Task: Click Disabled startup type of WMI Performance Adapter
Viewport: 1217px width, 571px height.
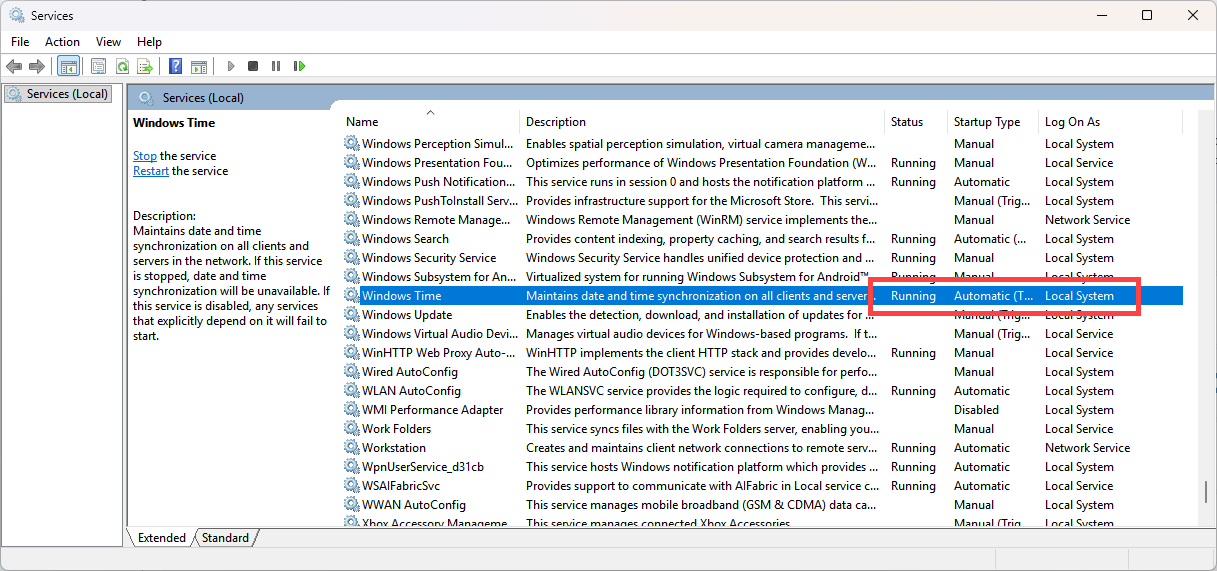Action: click(x=976, y=410)
